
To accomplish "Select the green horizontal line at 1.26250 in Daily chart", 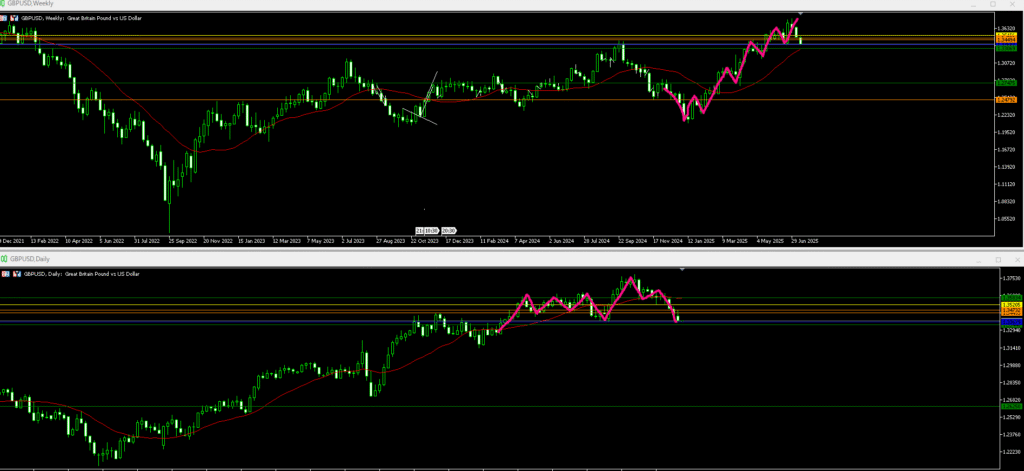I will 500,406.
